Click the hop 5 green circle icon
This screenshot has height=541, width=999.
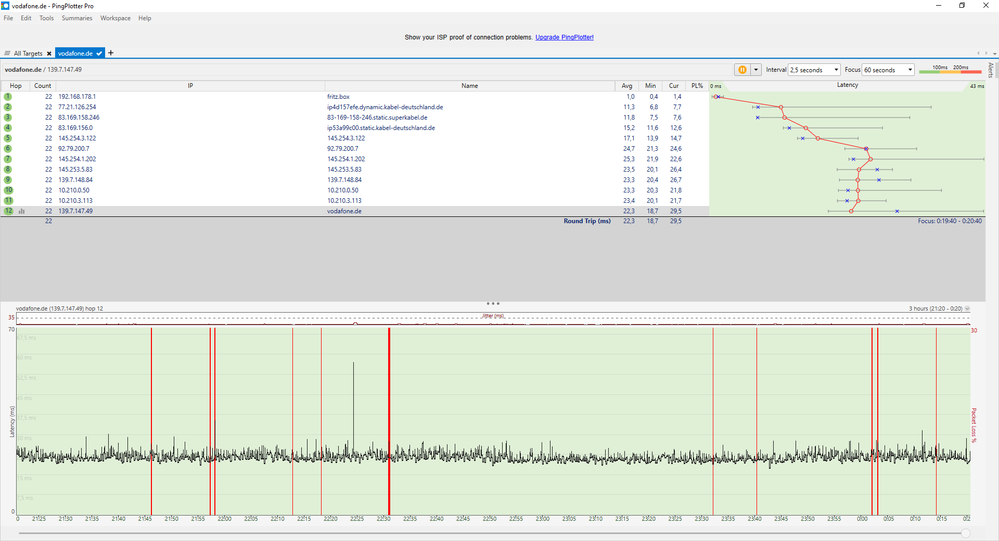(7, 138)
